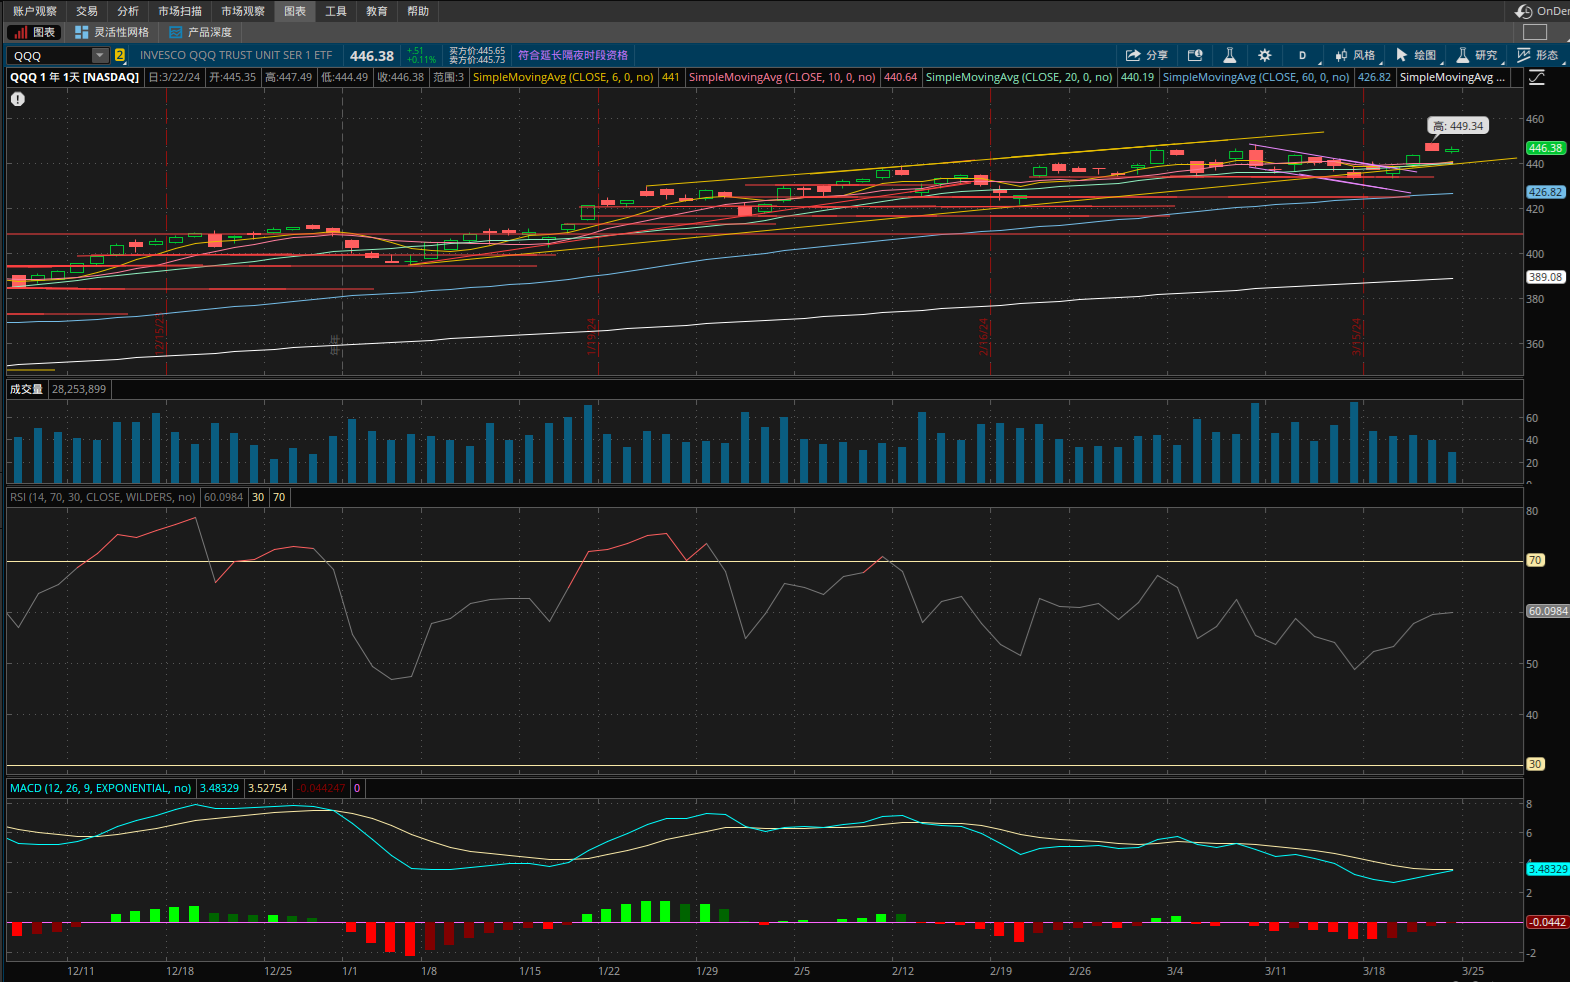Click the 389.08 white price axis bubble
This screenshot has height=982, width=1570.
(1545, 277)
